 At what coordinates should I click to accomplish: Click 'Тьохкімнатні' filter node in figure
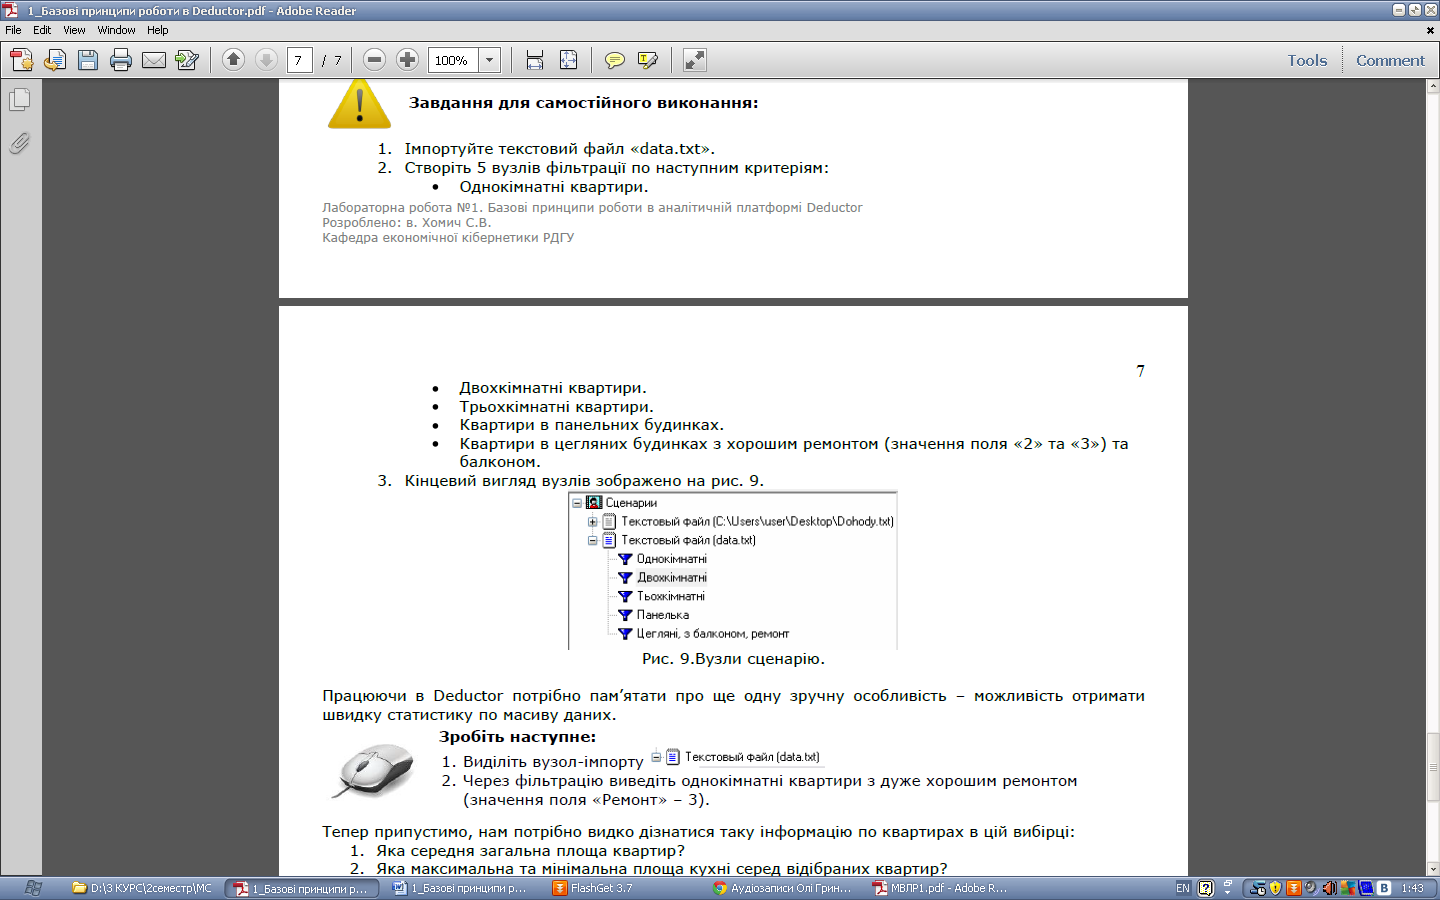point(670,597)
